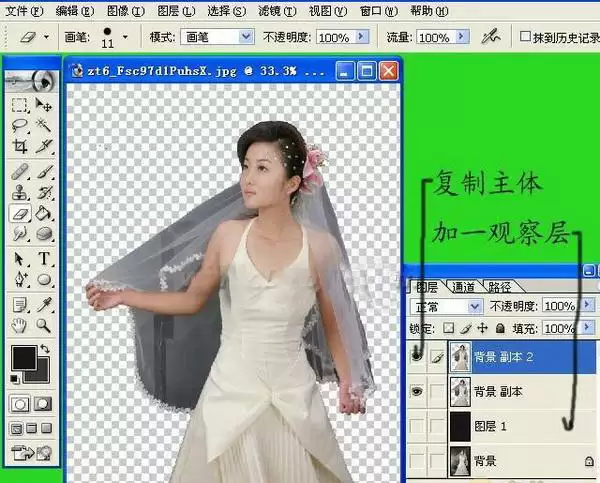Show the 图层 1 layer visibility
Image resolution: width=600 pixels, height=483 pixels.
tap(417, 426)
